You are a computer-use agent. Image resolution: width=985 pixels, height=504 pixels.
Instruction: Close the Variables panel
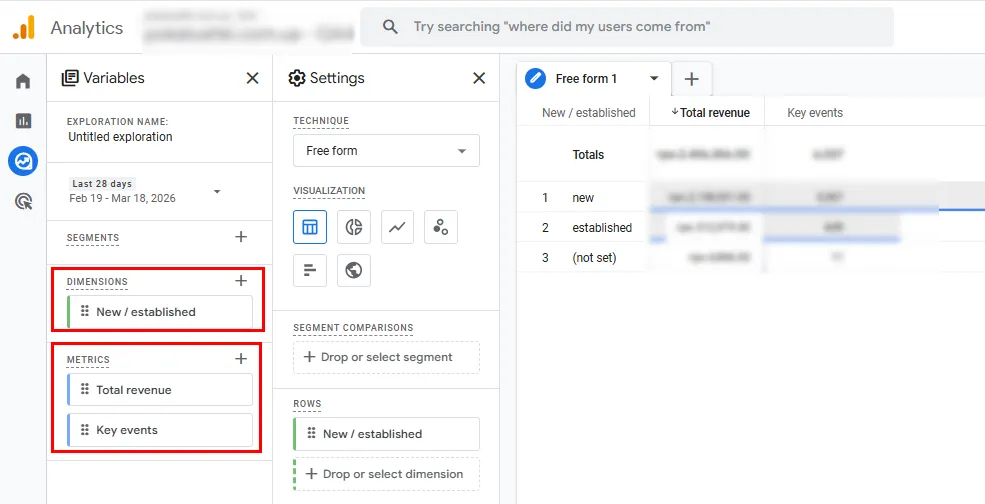pyautogui.click(x=252, y=78)
